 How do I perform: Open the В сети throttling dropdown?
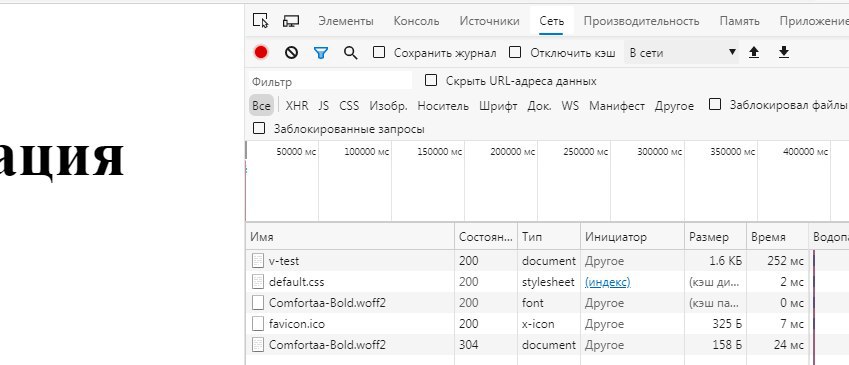(x=681, y=53)
